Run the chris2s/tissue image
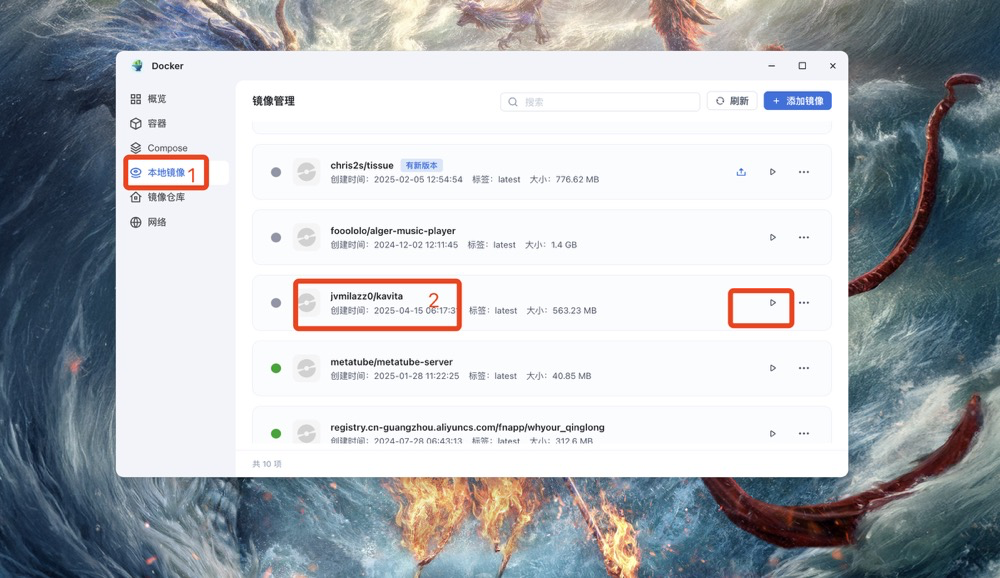Viewport: 1000px width, 578px height. [772, 172]
